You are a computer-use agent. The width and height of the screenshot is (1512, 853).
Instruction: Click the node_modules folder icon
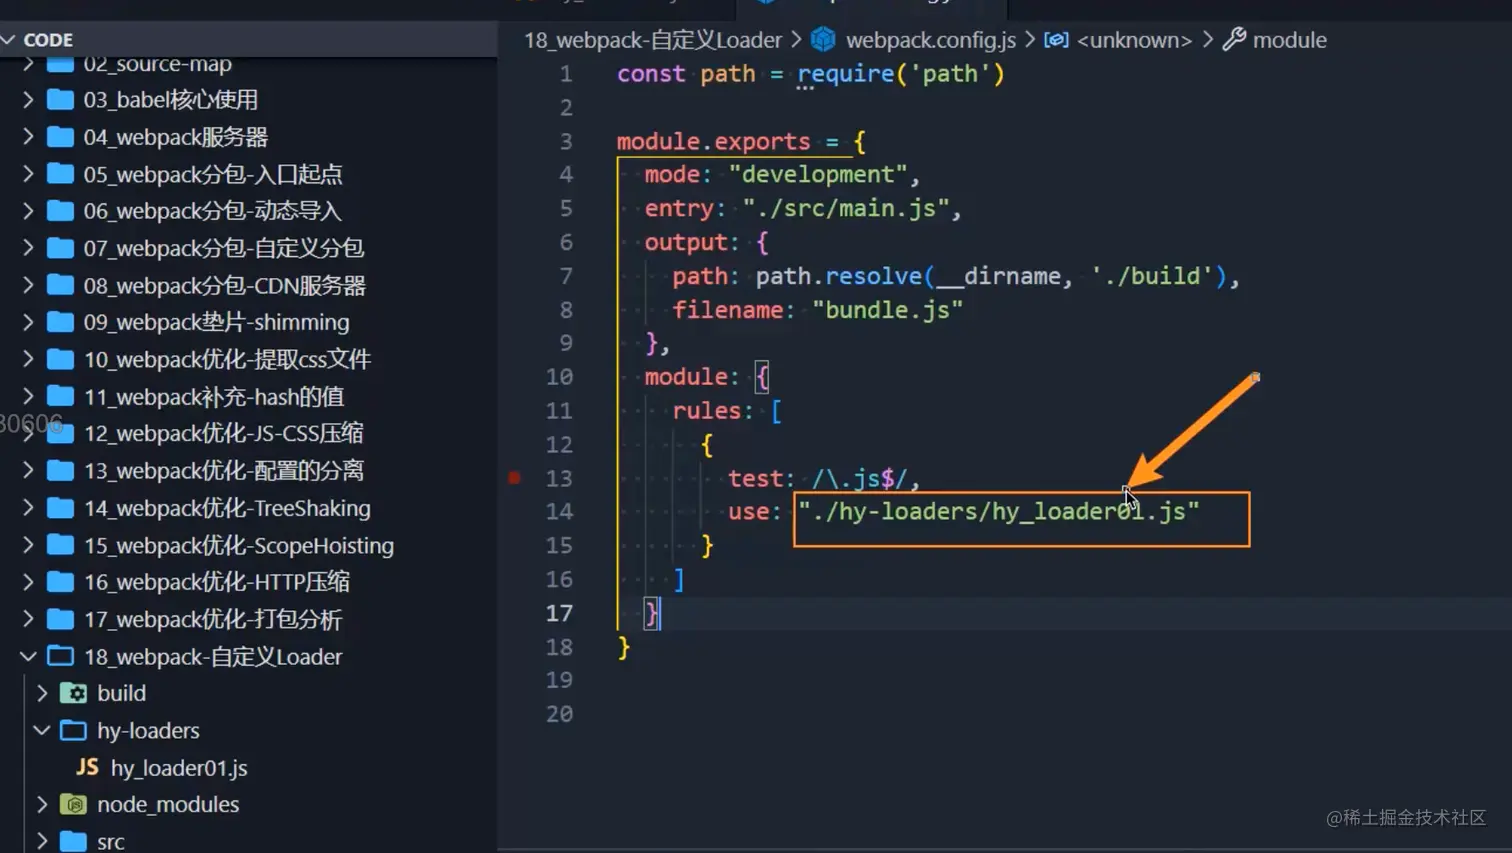point(73,804)
